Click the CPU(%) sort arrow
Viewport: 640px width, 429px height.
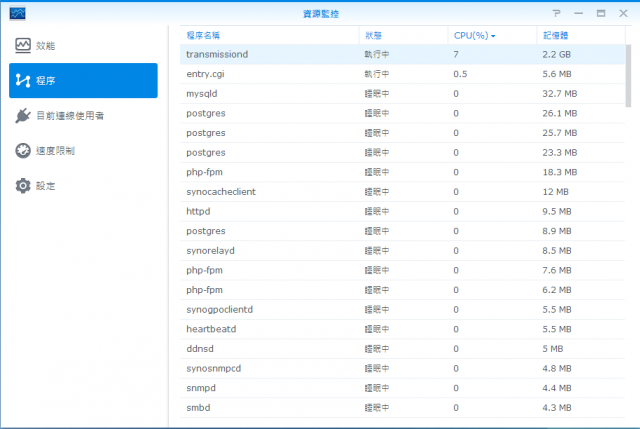point(493,36)
